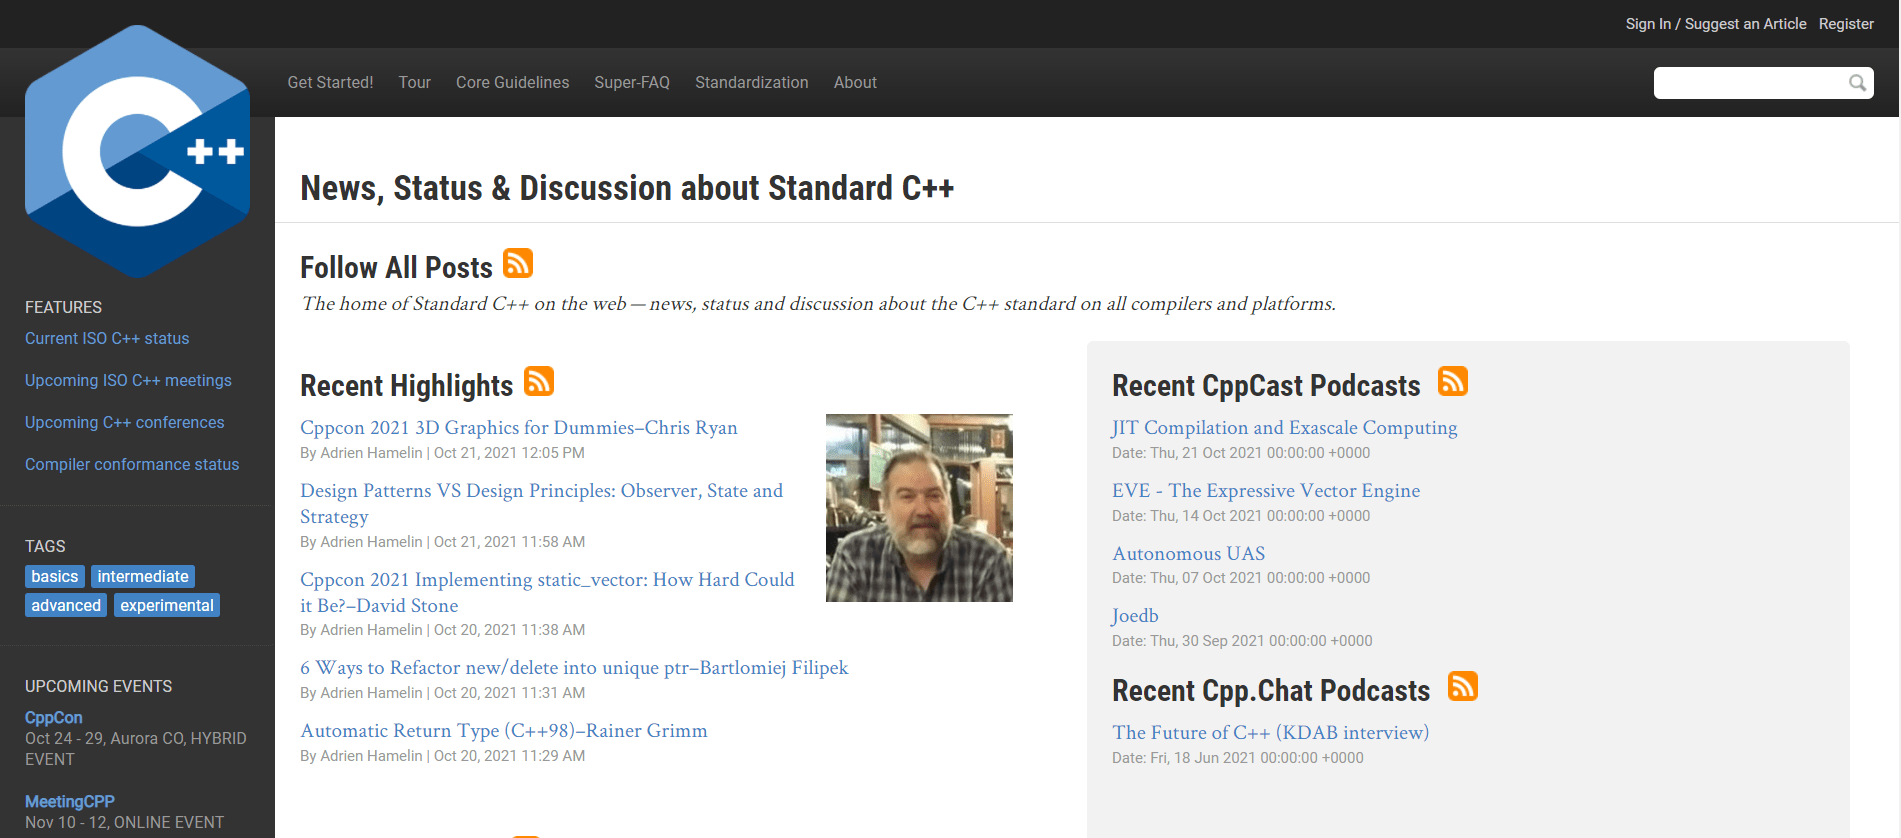Select the basics tag
This screenshot has height=838, width=1901.
(55, 577)
